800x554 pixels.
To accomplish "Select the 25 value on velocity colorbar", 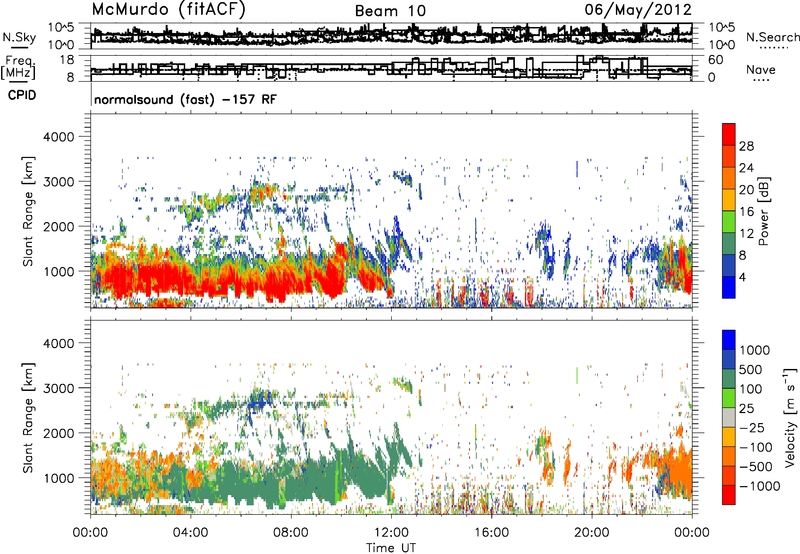I will [x=746, y=409].
